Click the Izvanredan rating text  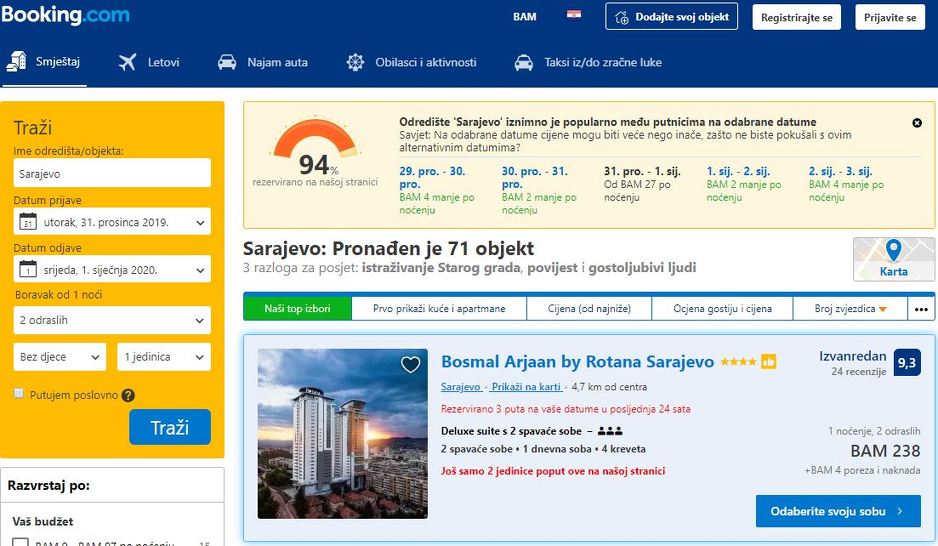click(x=852, y=356)
